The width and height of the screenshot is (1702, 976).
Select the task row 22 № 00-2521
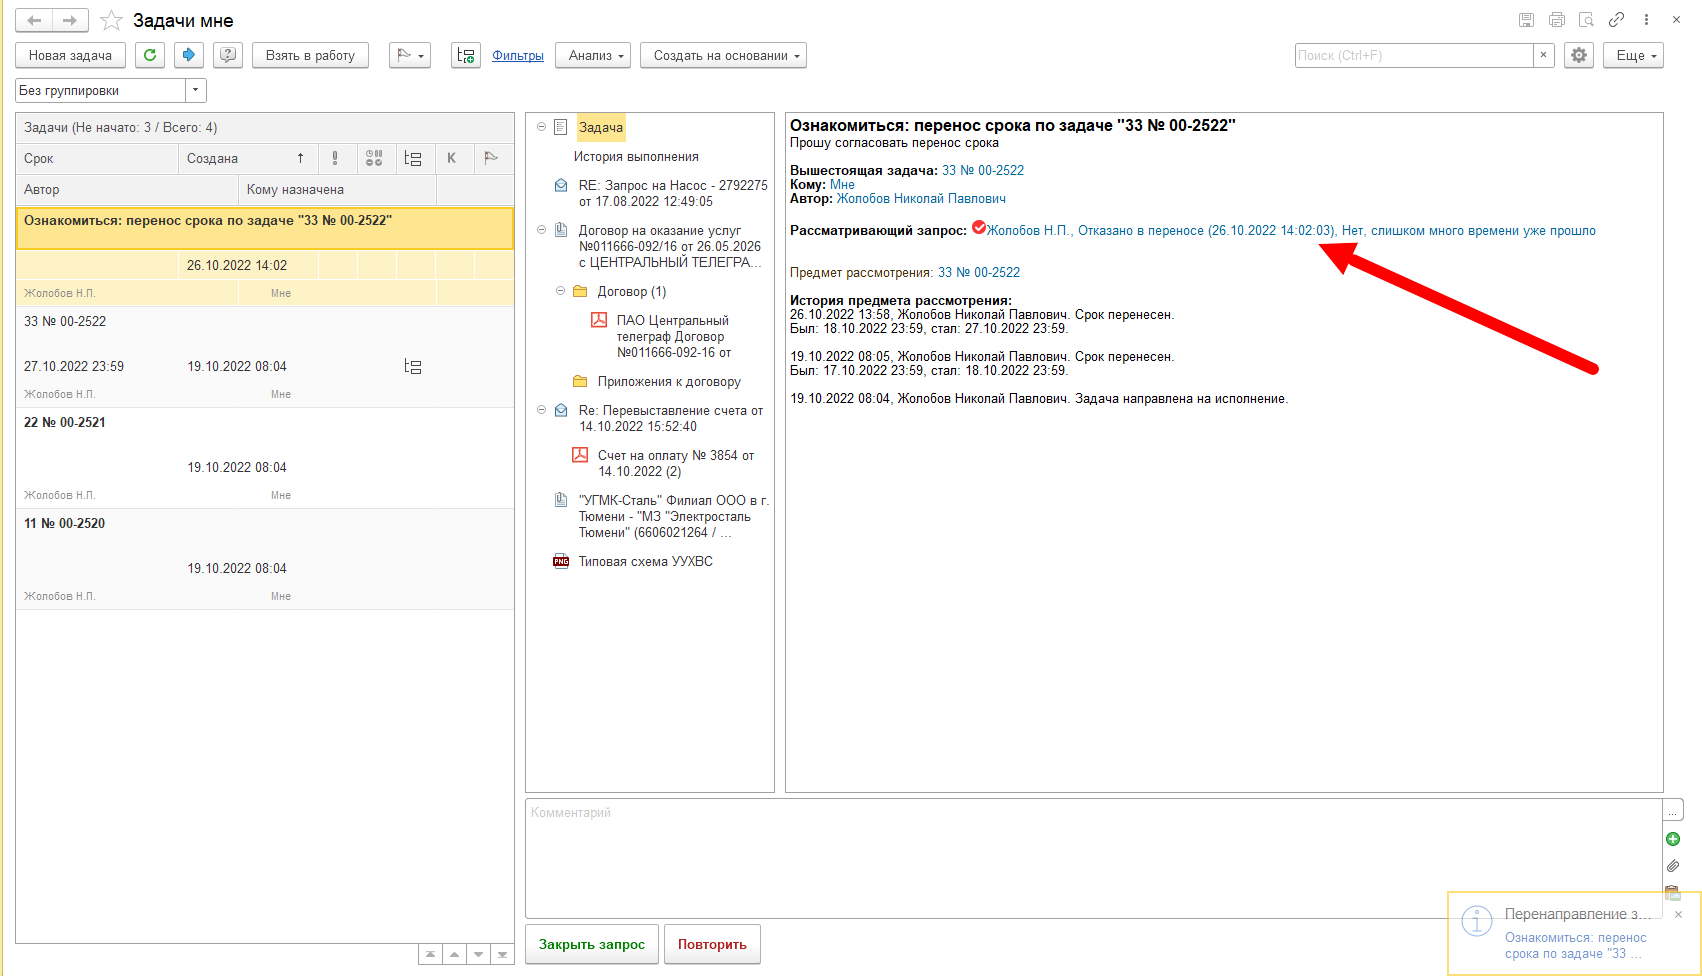click(265, 458)
